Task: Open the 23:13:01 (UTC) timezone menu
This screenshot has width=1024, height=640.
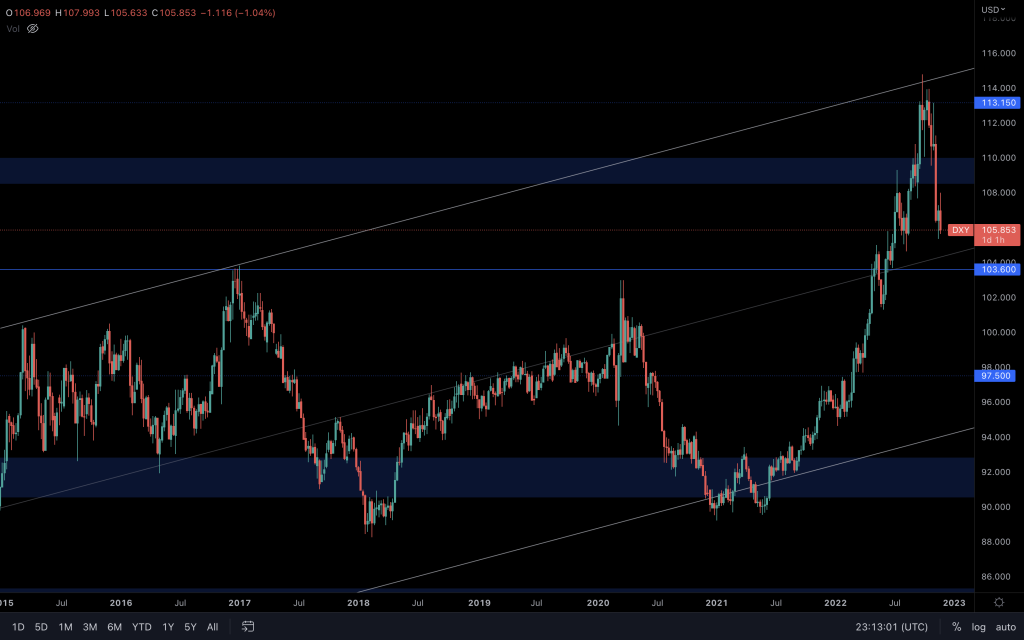Action: coord(891,627)
